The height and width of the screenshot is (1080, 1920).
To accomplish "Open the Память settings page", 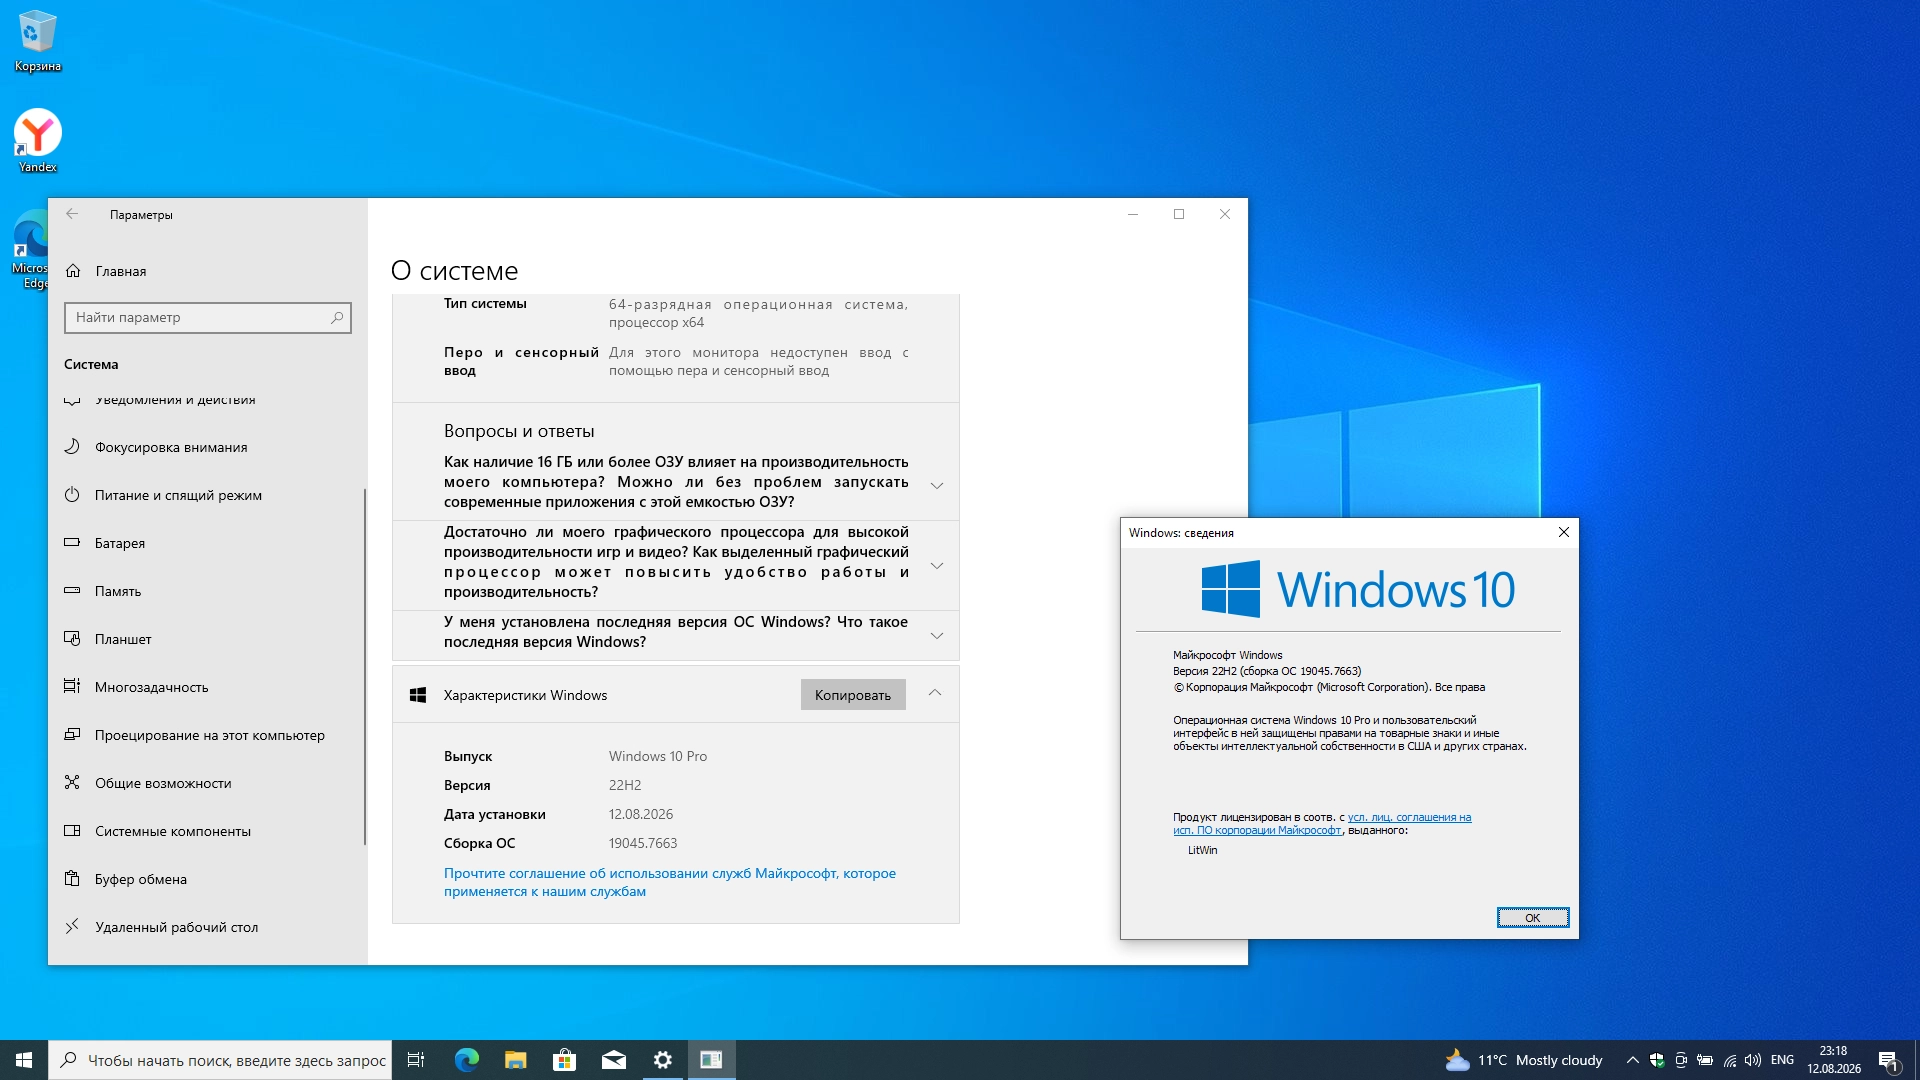I will tap(208, 591).
